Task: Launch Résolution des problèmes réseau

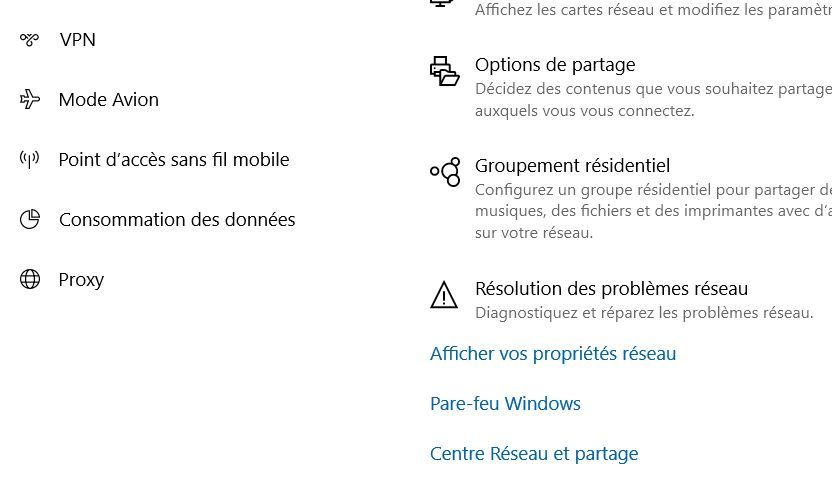Action: click(x=611, y=289)
